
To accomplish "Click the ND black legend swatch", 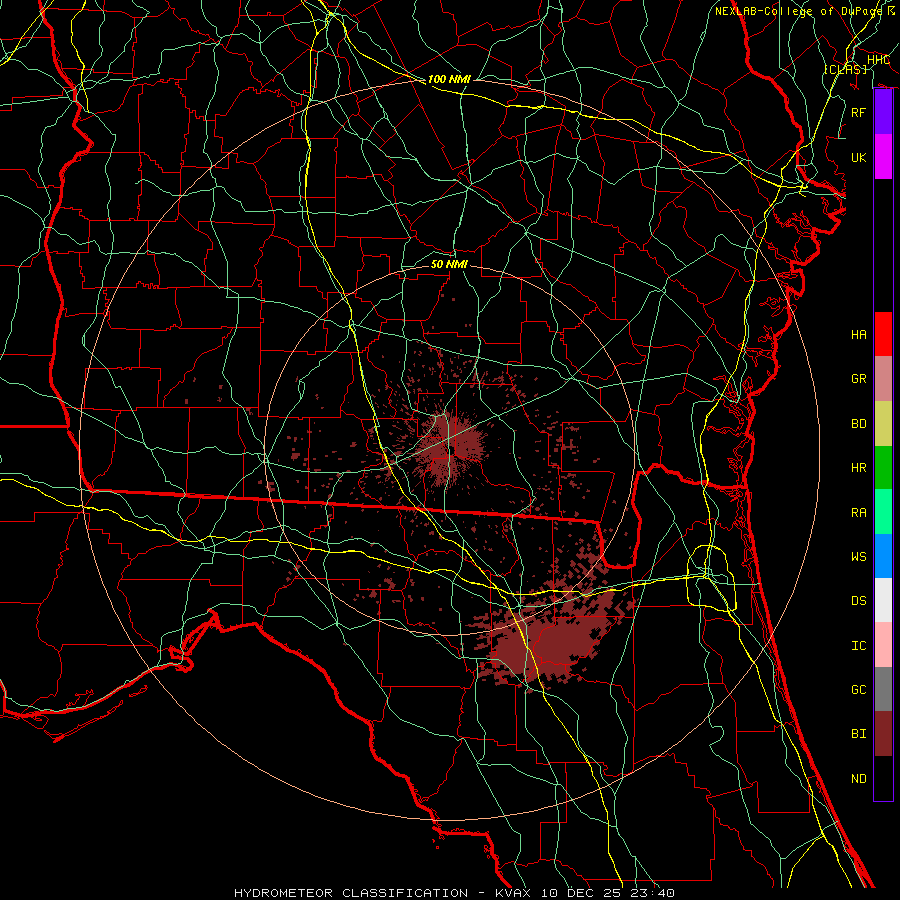I will (883, 778).
